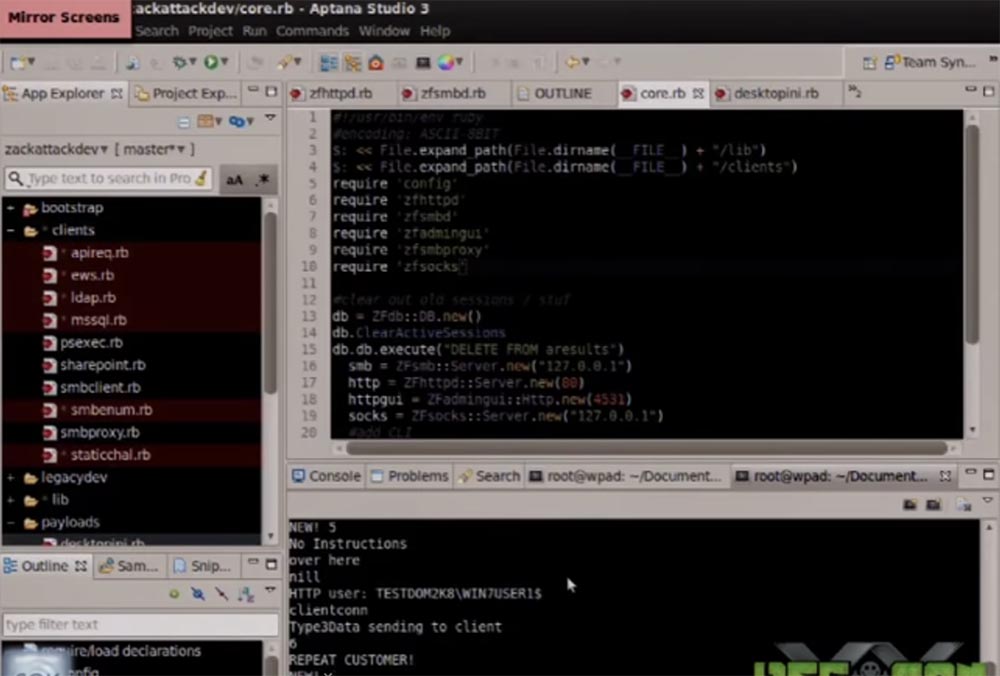Collapse the payloads folder
This screenshot has height=676, width=1000.
tap(11, 522)
